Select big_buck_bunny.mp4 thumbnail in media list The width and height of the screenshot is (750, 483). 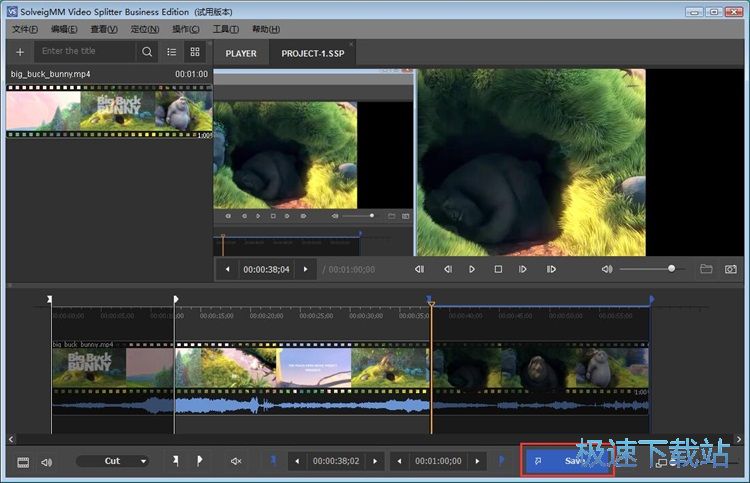point(109,112)
